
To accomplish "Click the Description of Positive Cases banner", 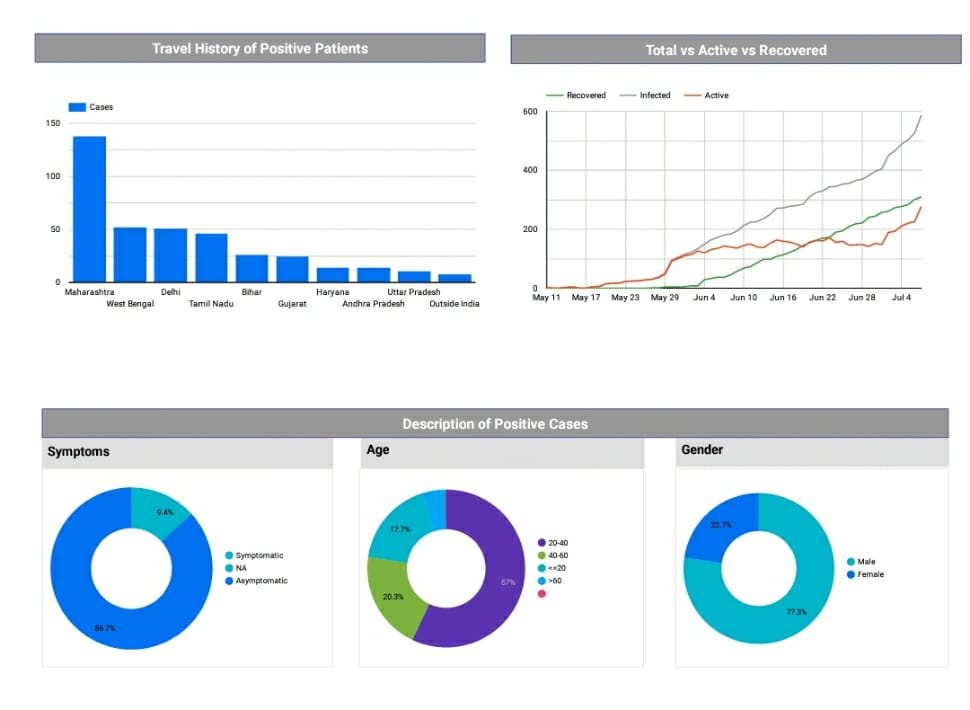I will point(495,424).
